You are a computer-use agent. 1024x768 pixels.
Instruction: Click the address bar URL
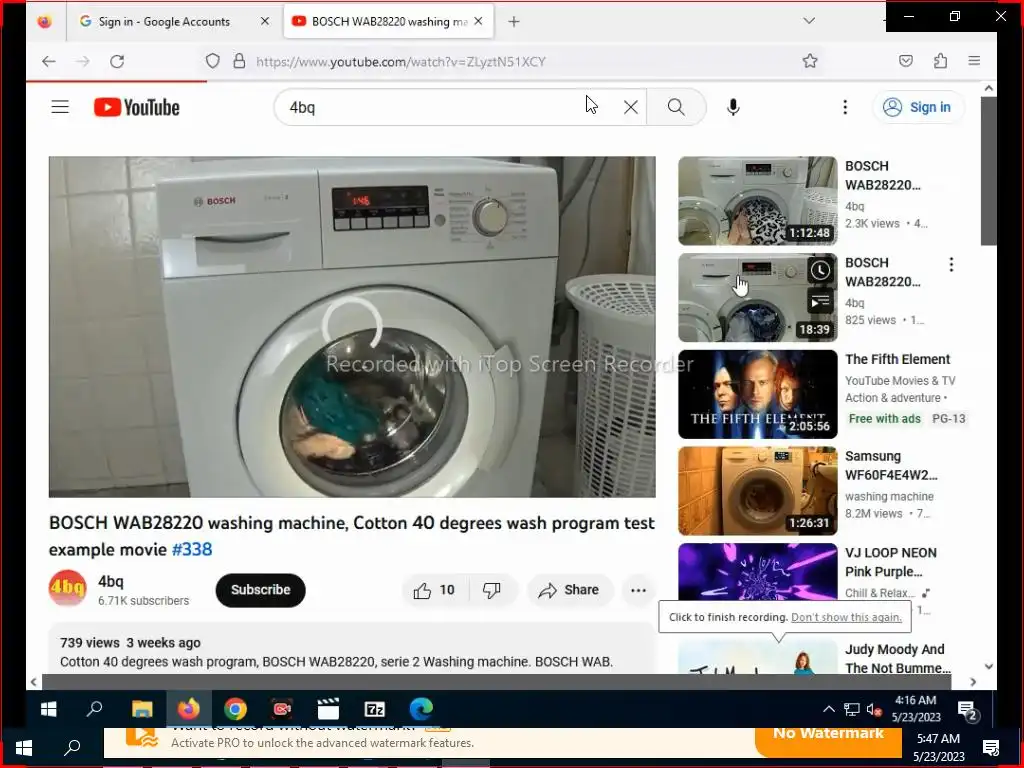click(x=400, y=61)
